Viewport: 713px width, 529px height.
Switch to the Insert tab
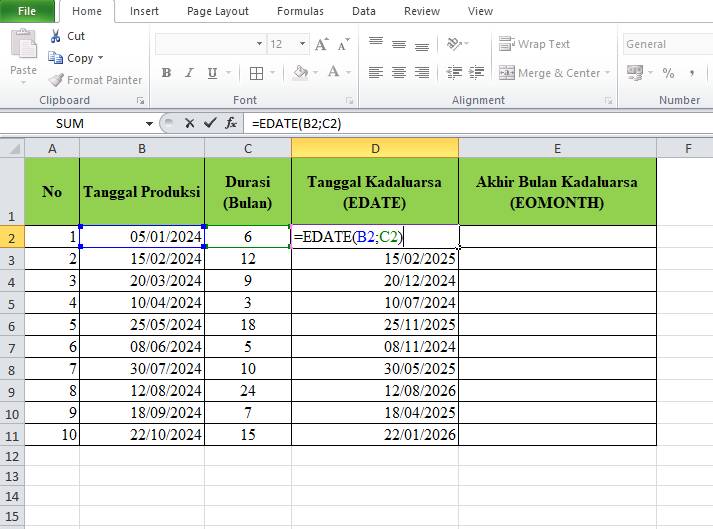pyautogui.click(x=144, y=11)
